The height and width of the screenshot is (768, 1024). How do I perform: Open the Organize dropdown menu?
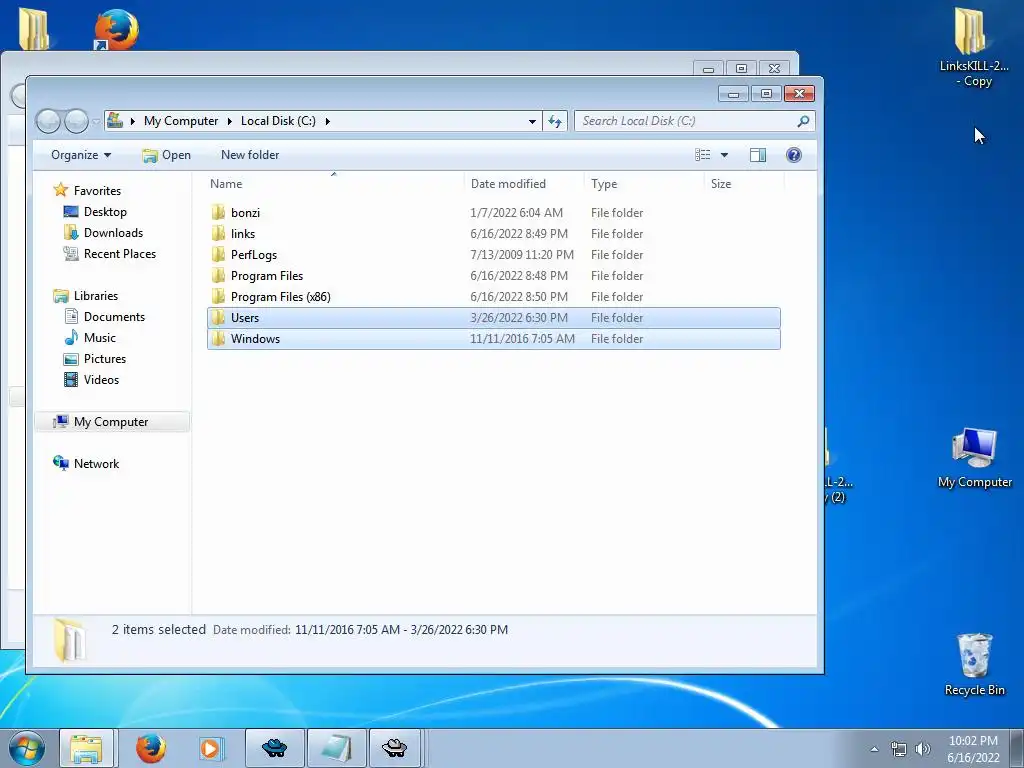(x=81, y=155)
